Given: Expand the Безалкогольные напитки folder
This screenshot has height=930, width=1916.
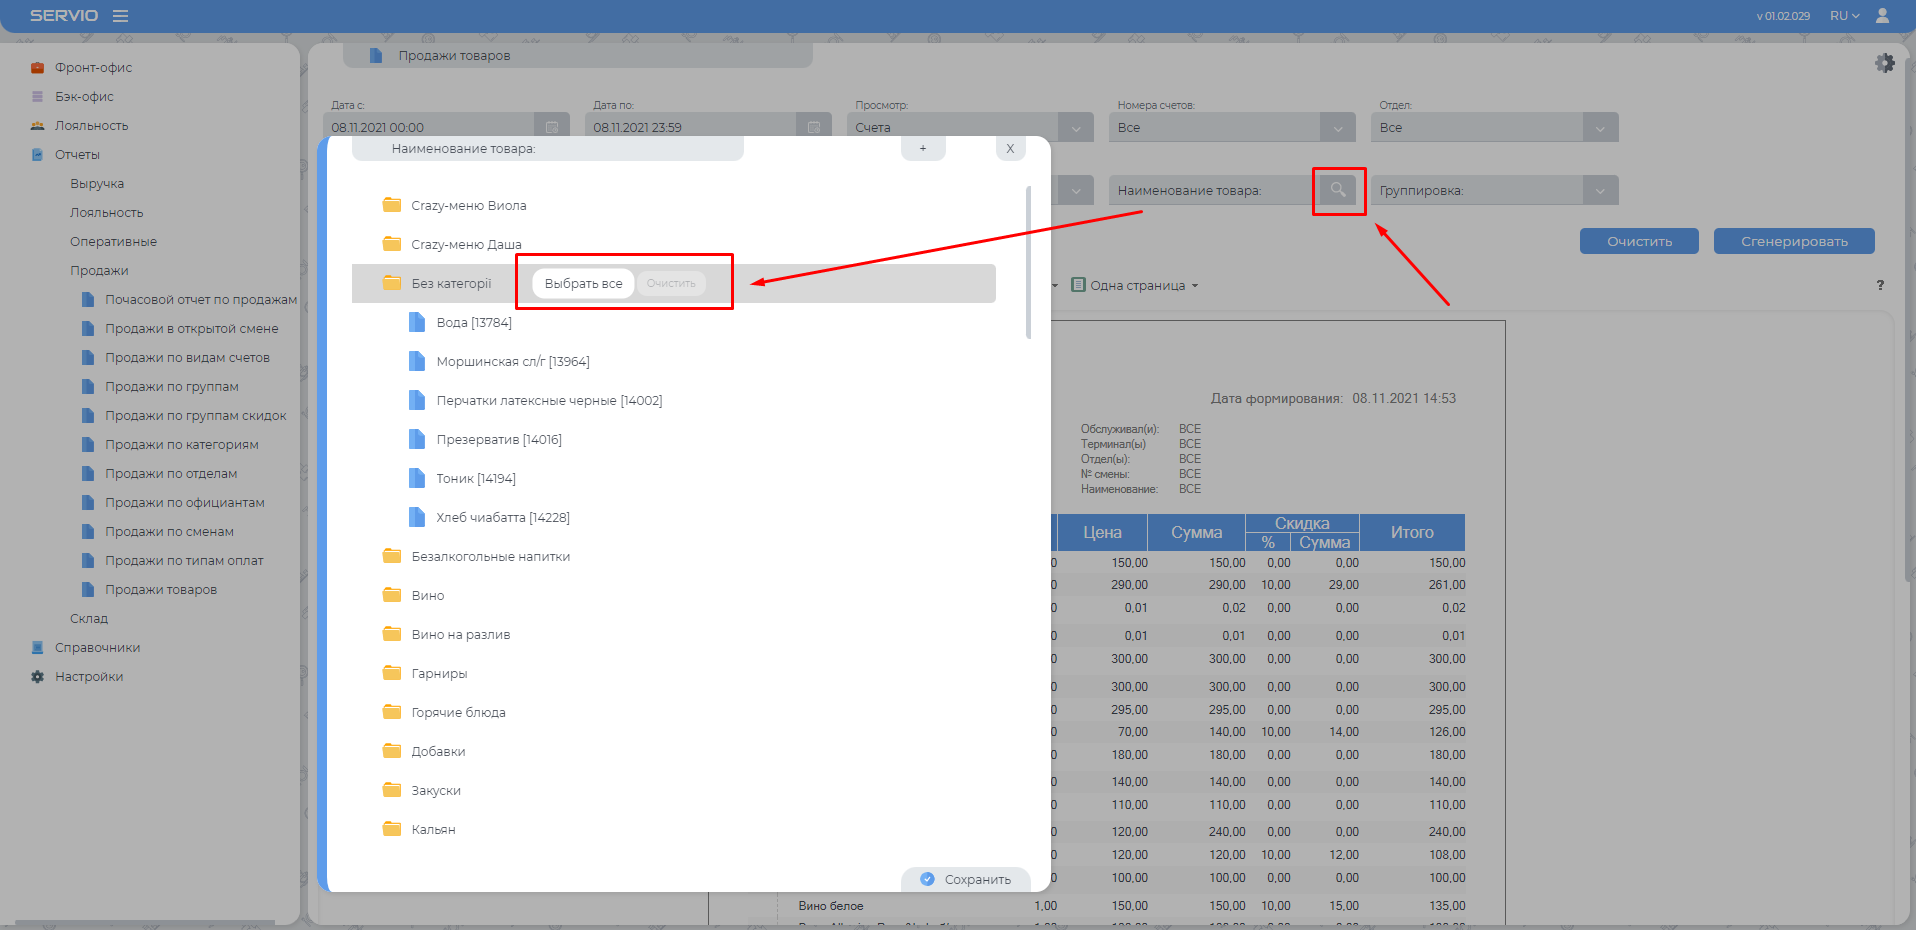Looking at the screenshot, I should tap(490, 557).
